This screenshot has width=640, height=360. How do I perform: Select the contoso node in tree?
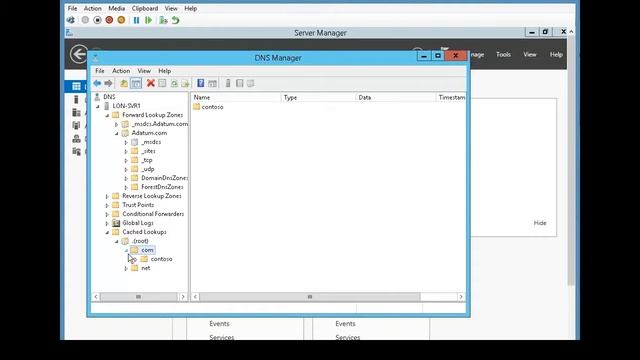[161, 259]
